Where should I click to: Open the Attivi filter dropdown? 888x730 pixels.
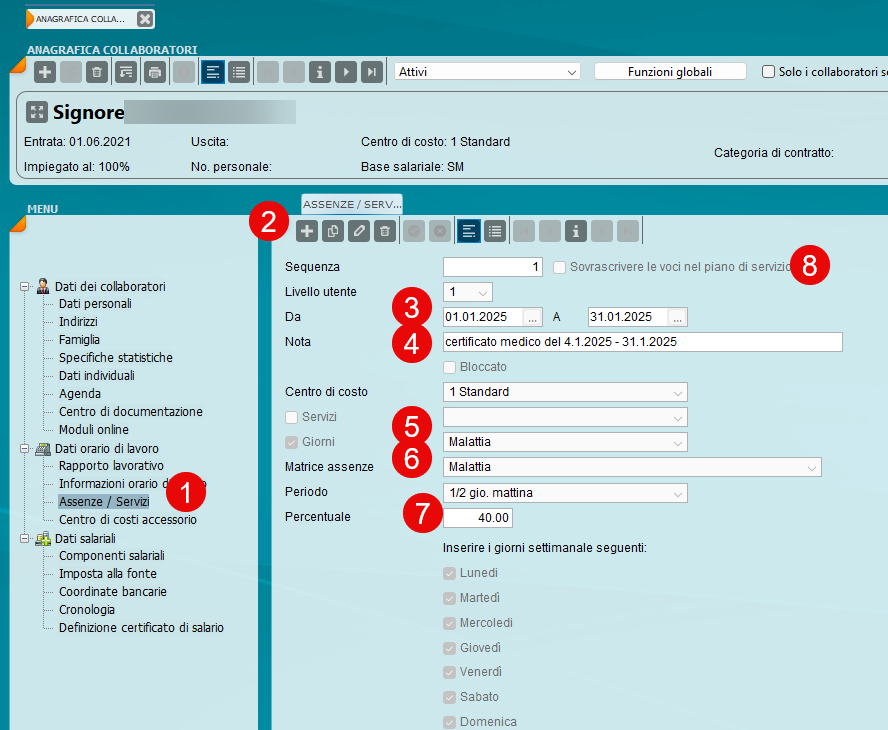coord(488,72)
